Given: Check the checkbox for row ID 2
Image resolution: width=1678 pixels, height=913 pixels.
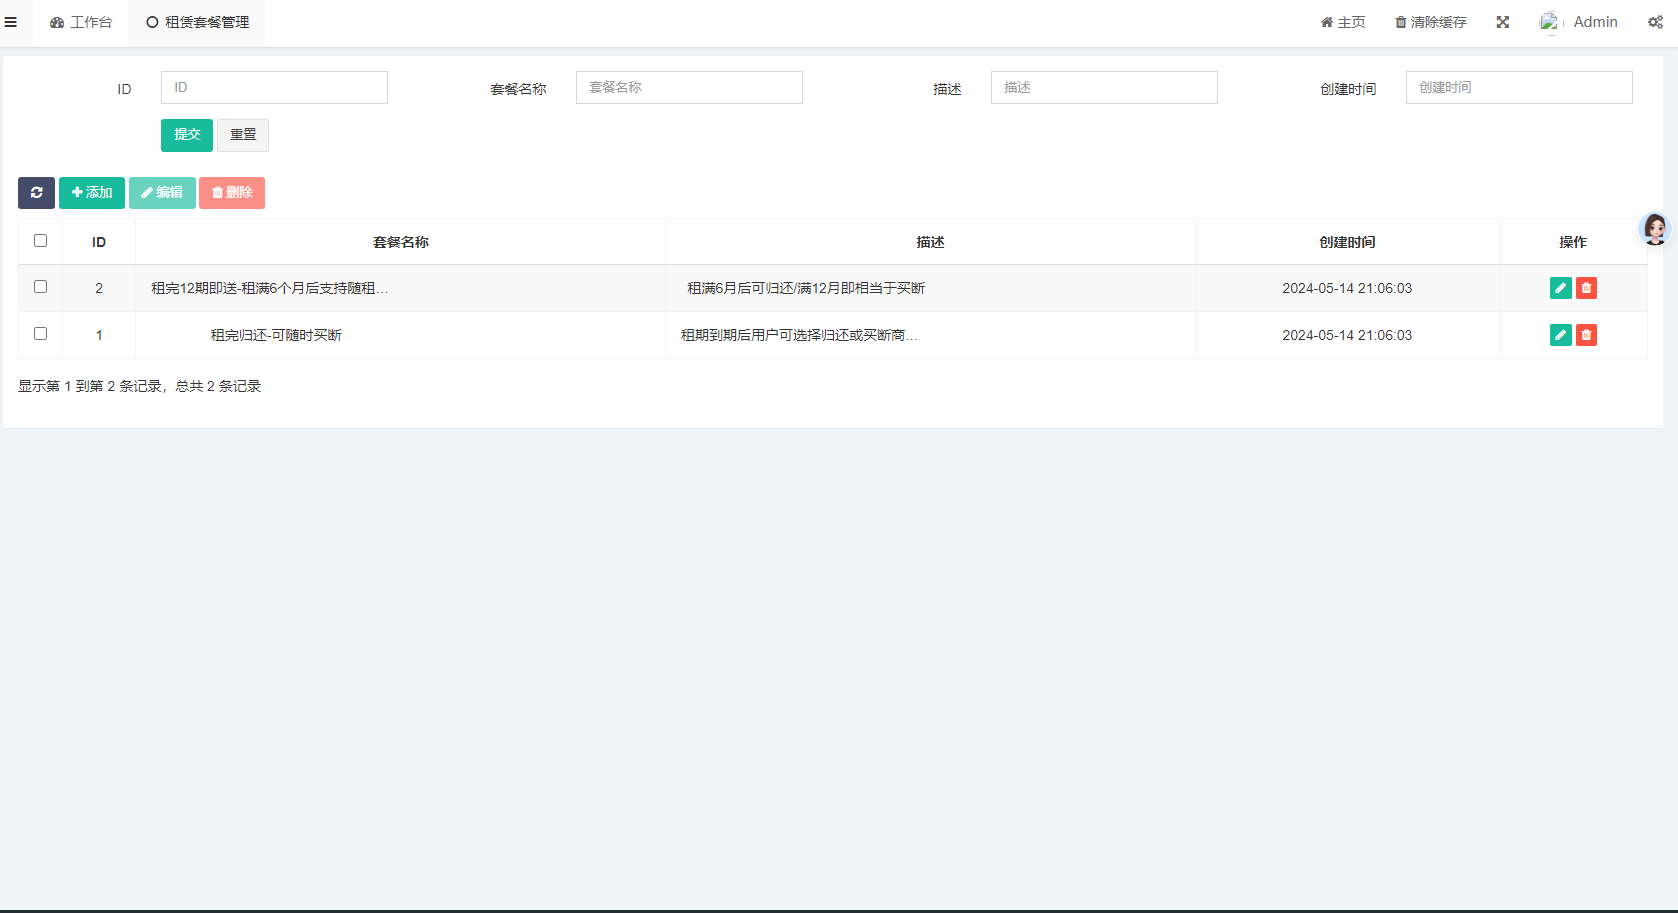Looking at the screenshot, I should (x=41, y=287).
